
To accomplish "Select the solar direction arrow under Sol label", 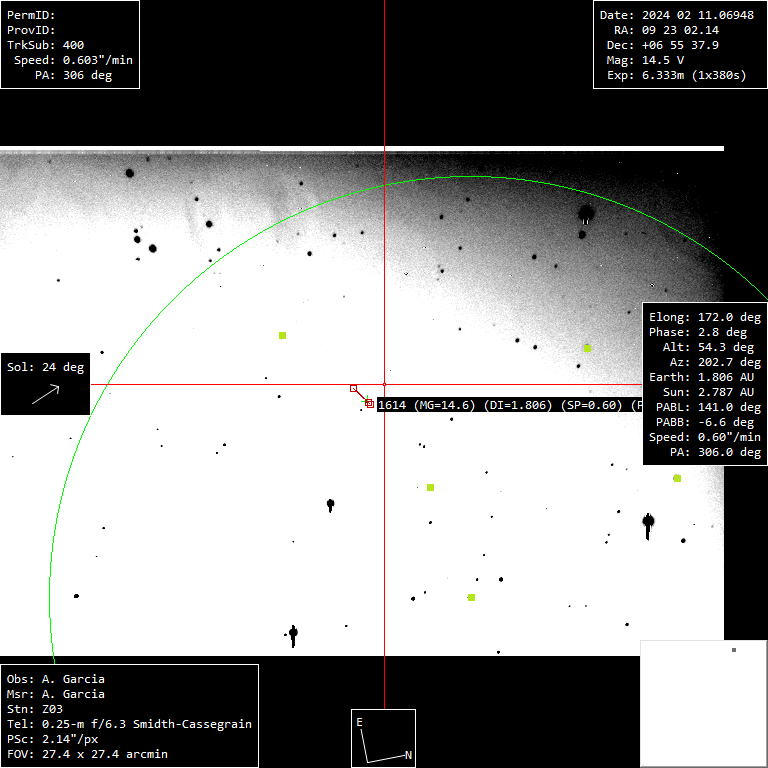I will [x=46, y=394].
